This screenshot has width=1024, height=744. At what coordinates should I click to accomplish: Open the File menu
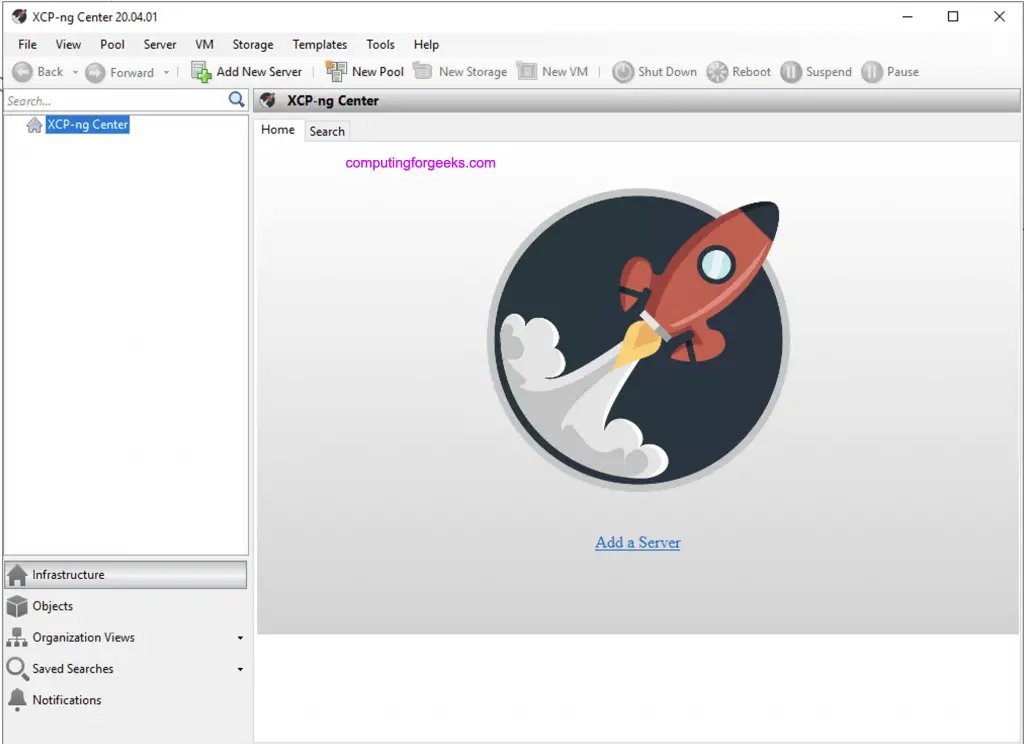[x=27, y=44]
